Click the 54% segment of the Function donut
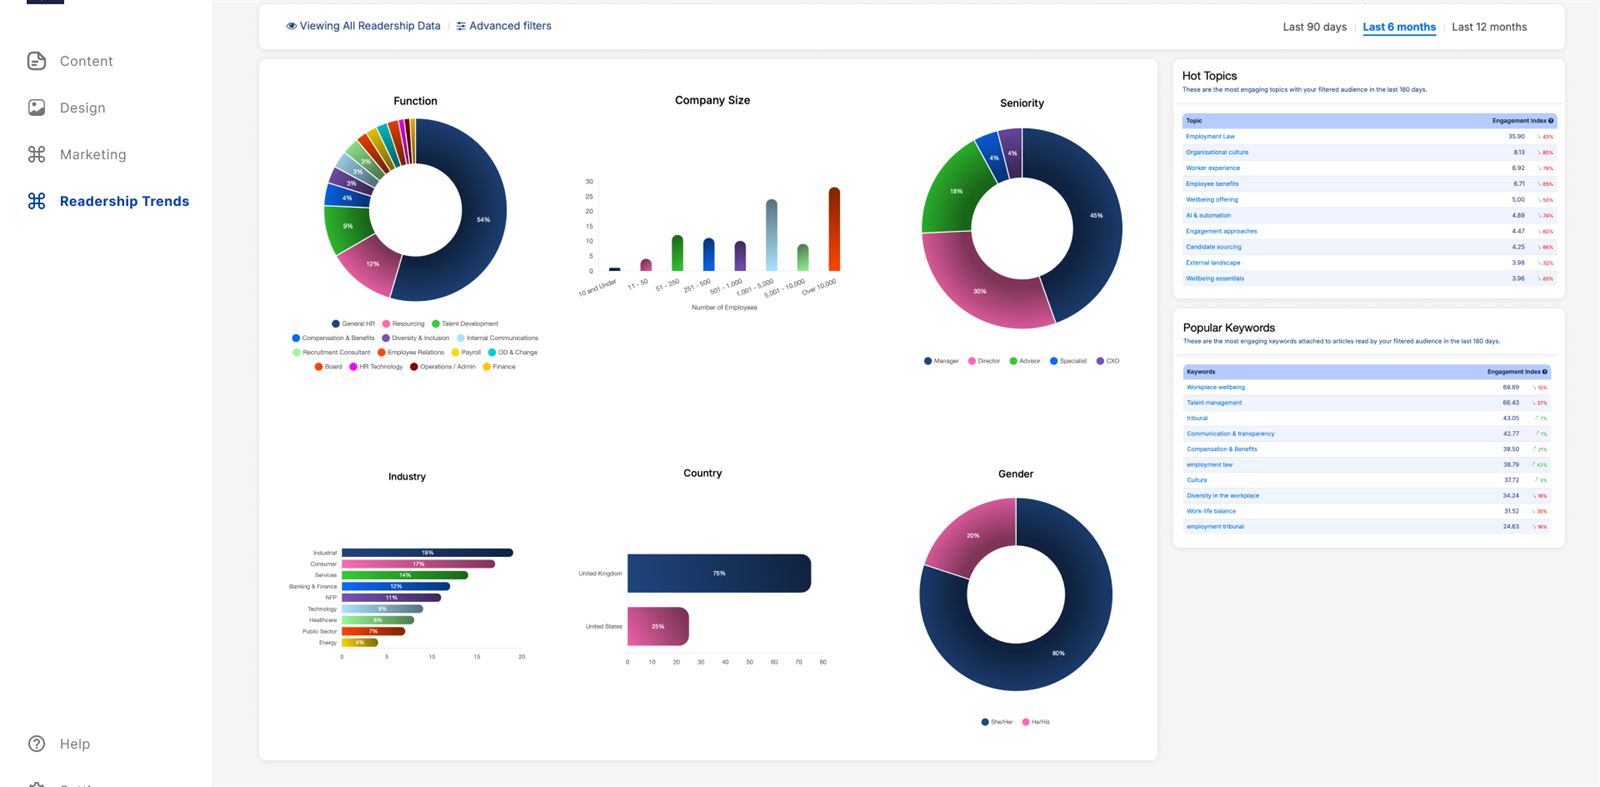 pyautogui.click(x=482, y=218)
